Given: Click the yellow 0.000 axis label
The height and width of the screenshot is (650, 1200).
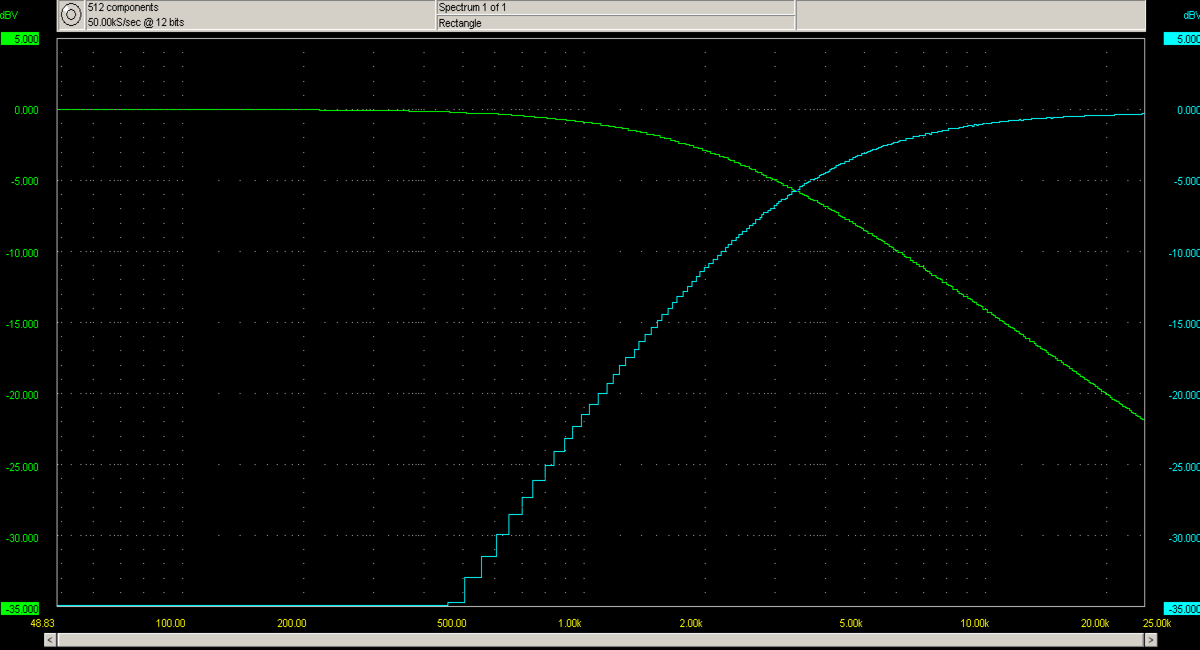Looking at the screenshot, I should pos(26,110).
